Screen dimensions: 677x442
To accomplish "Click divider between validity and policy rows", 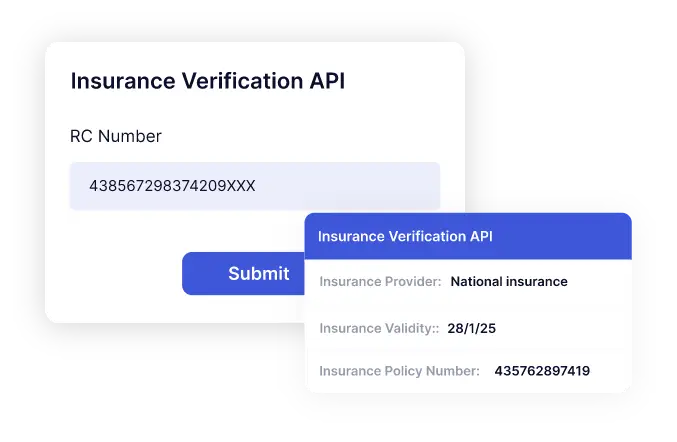I will coord(468,349).
